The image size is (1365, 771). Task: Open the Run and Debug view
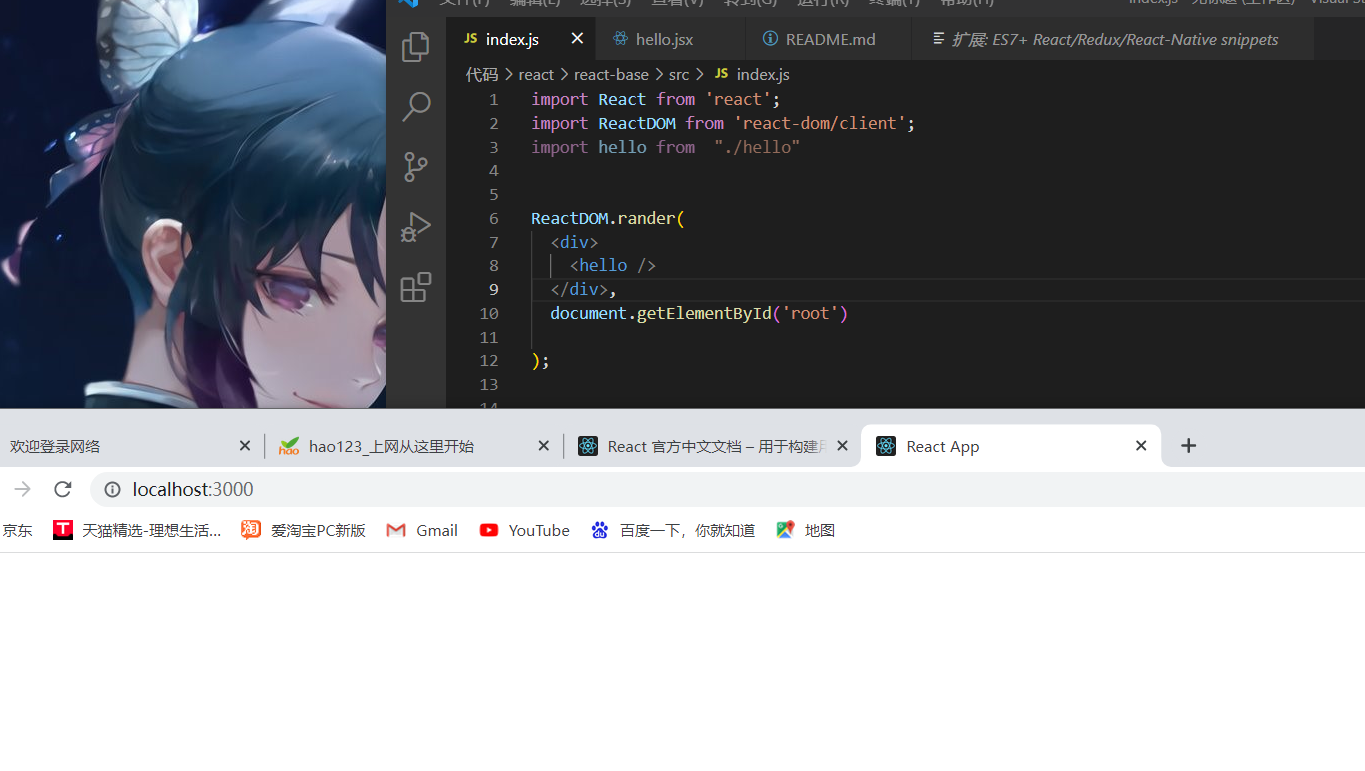click(x=416, y=227)
